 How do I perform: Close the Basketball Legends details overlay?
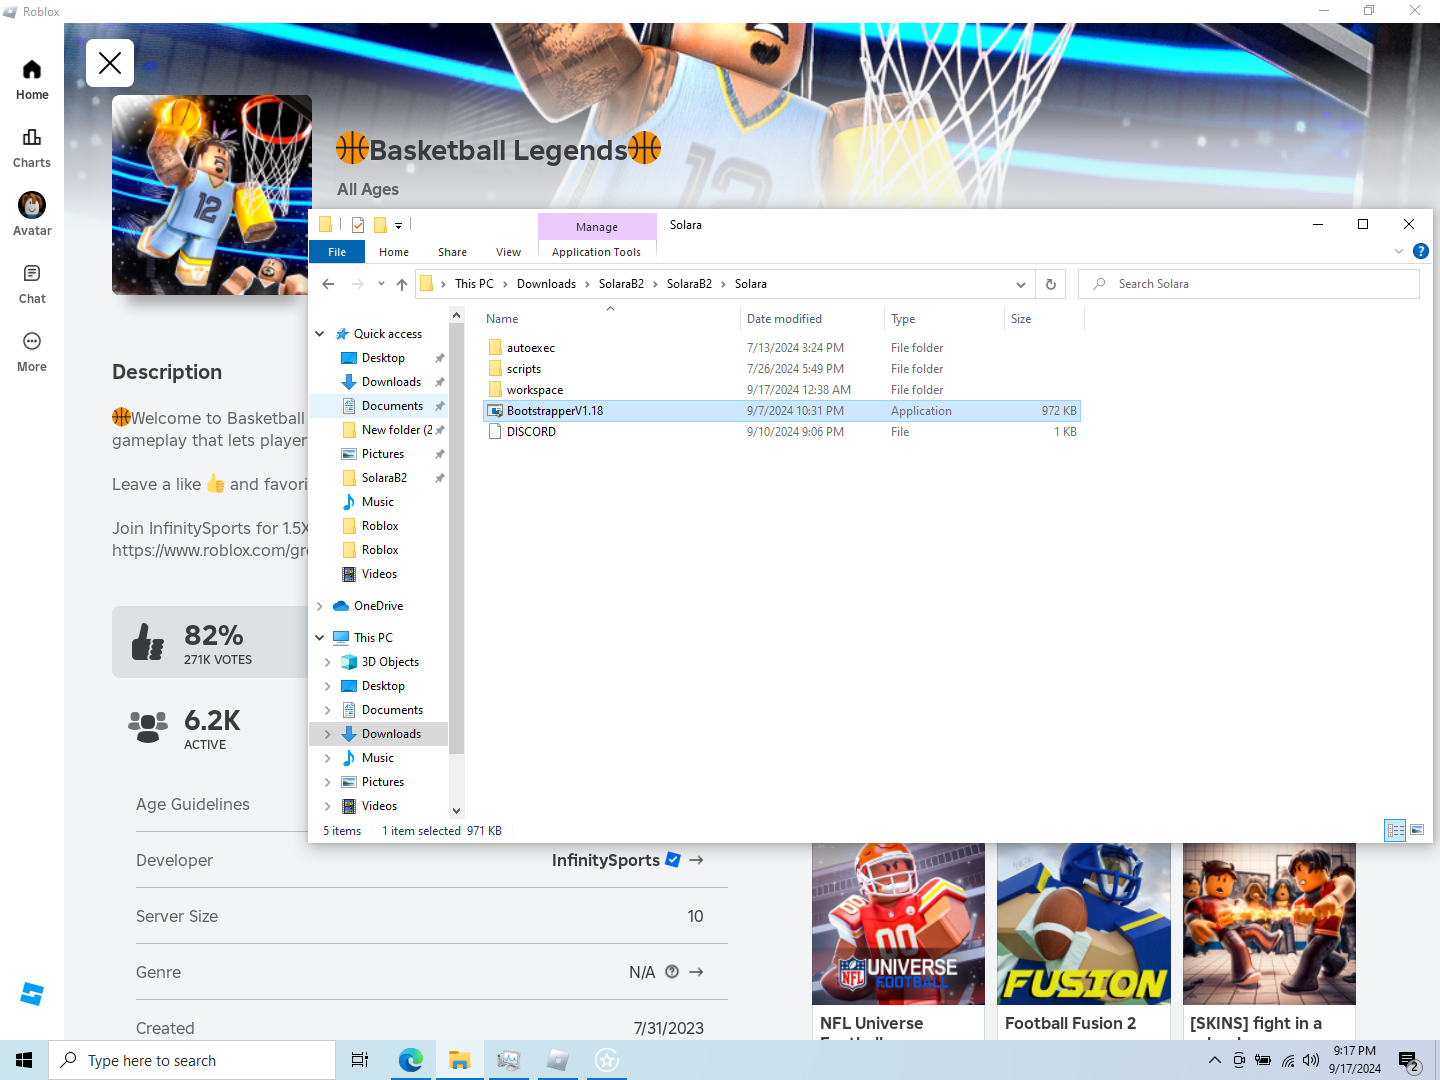point(110,63)
